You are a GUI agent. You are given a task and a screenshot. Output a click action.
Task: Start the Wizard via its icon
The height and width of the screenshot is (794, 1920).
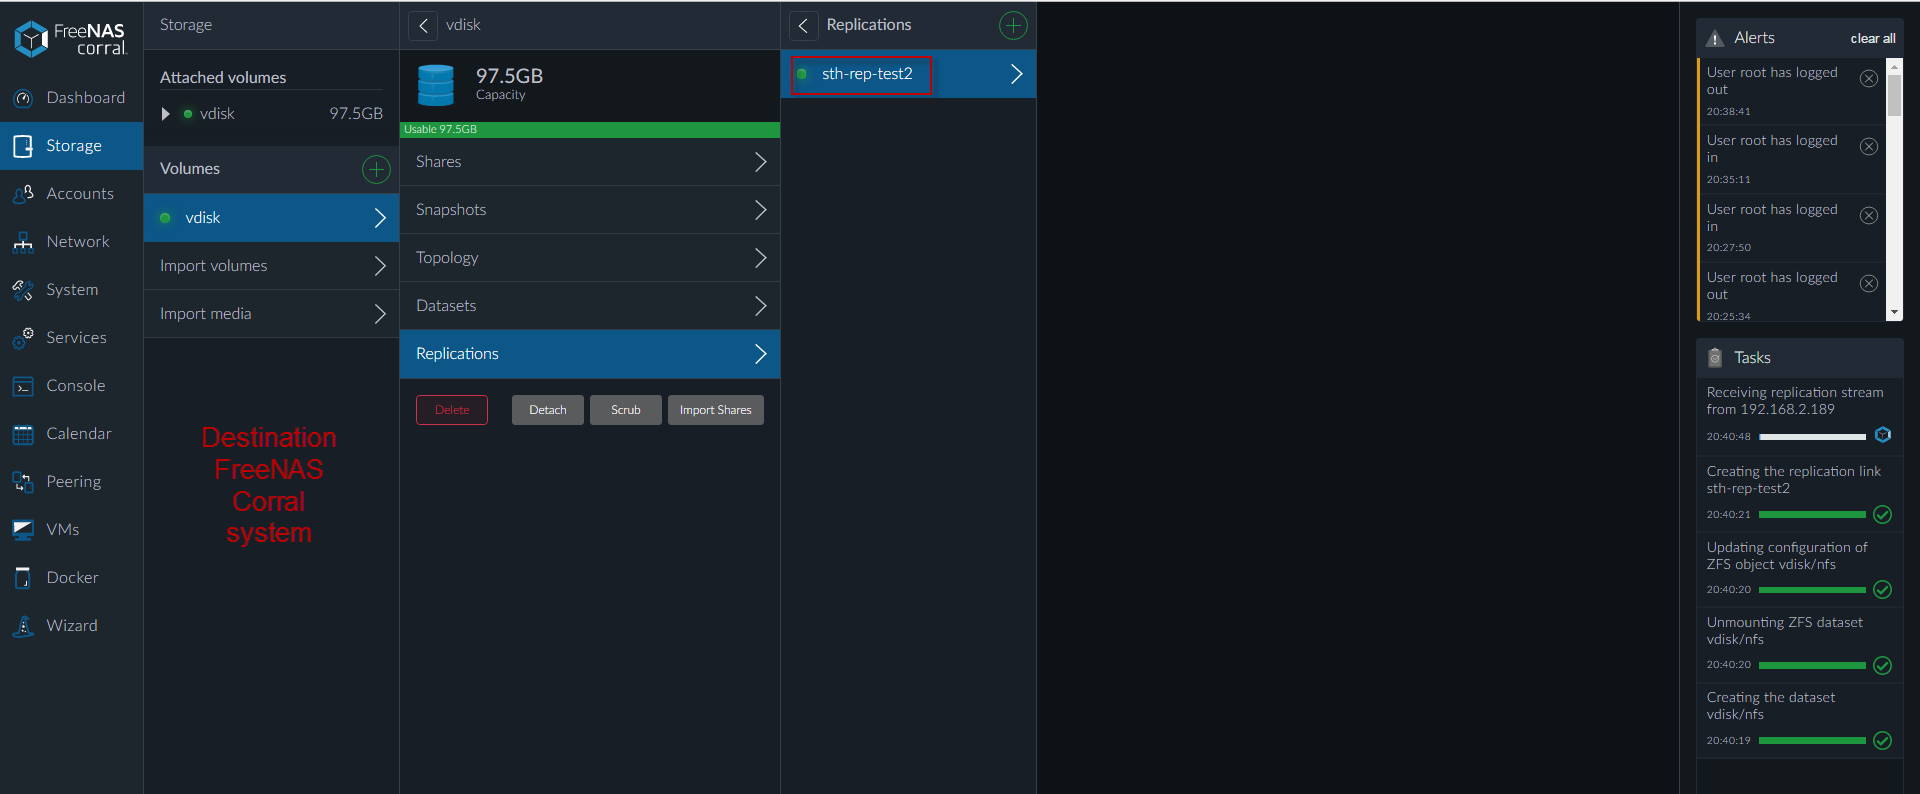(x=23, y=626)
